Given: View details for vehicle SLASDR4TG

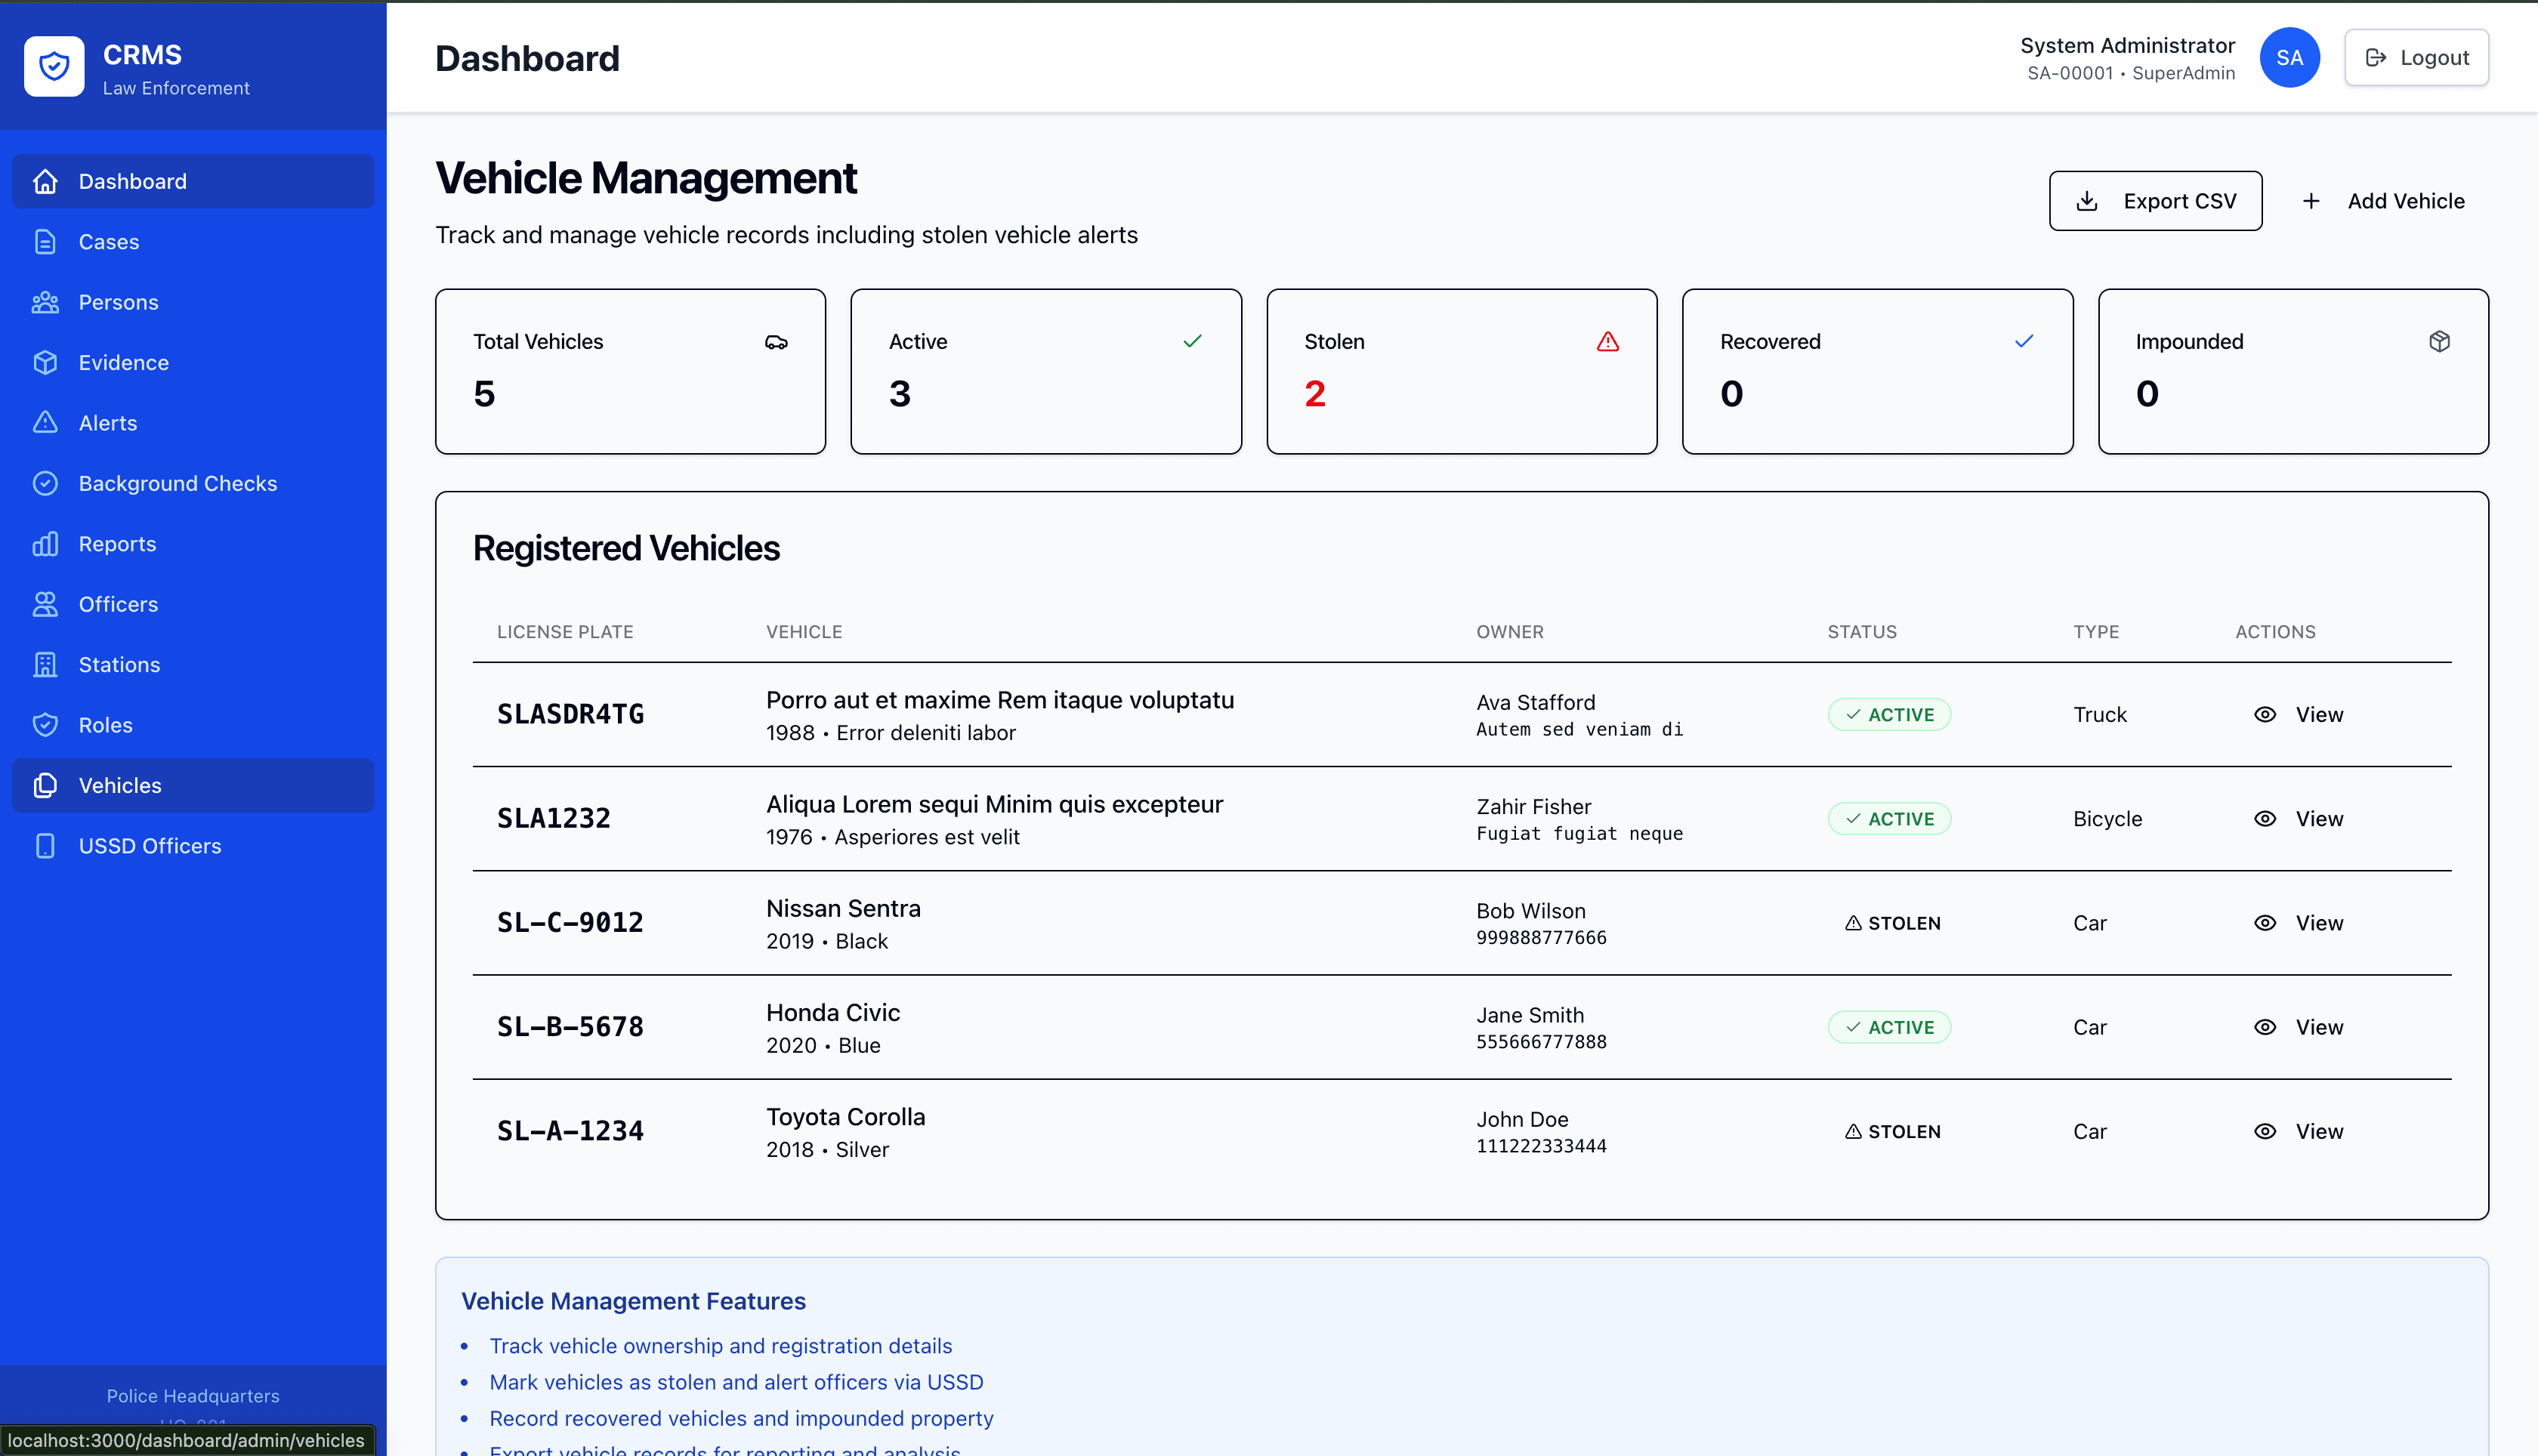Looking at the screenshot, I should tap(2298, 715).
